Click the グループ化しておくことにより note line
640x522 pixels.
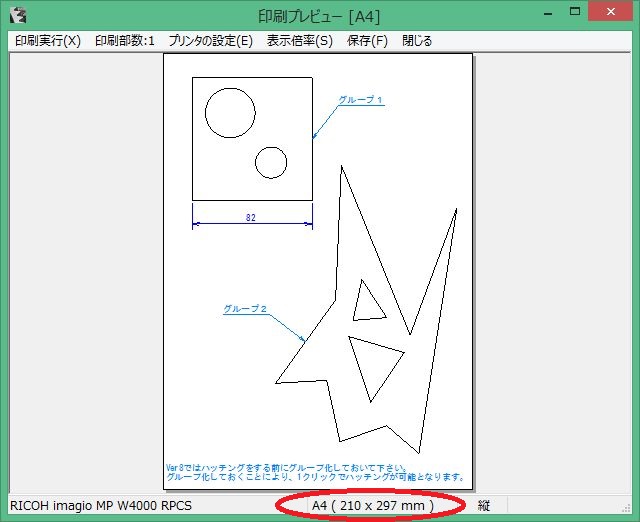coord(316,477)
